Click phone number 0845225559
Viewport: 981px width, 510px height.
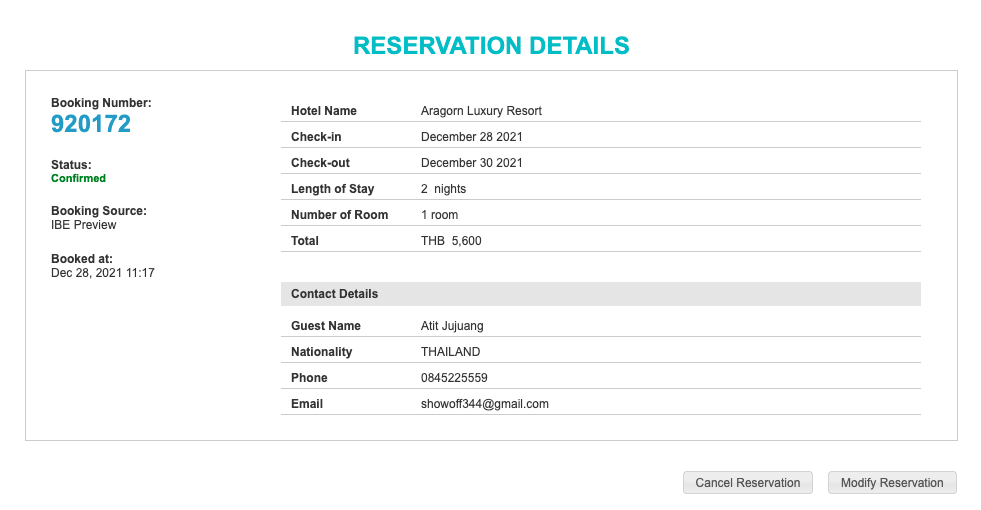click(x=454, y=378)
